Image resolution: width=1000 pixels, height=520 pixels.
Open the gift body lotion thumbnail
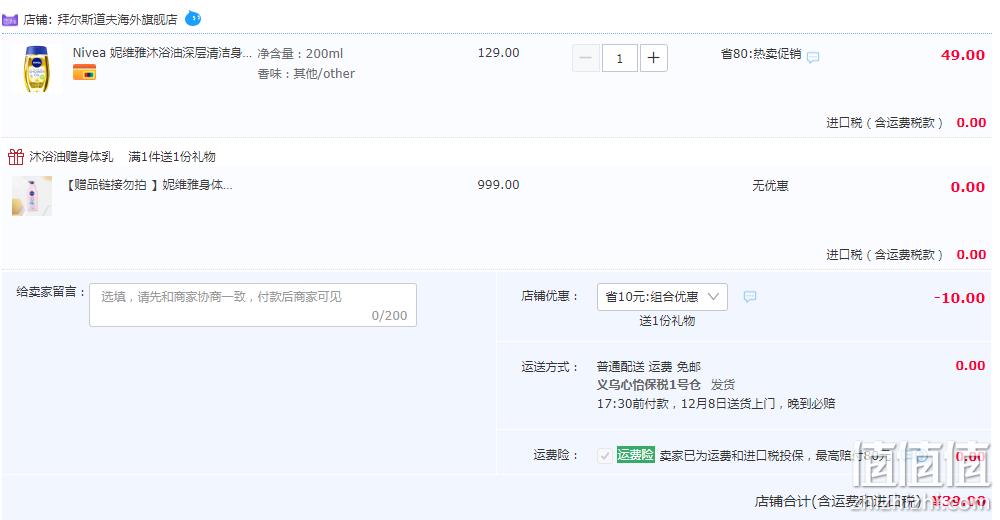pos(32,196)
